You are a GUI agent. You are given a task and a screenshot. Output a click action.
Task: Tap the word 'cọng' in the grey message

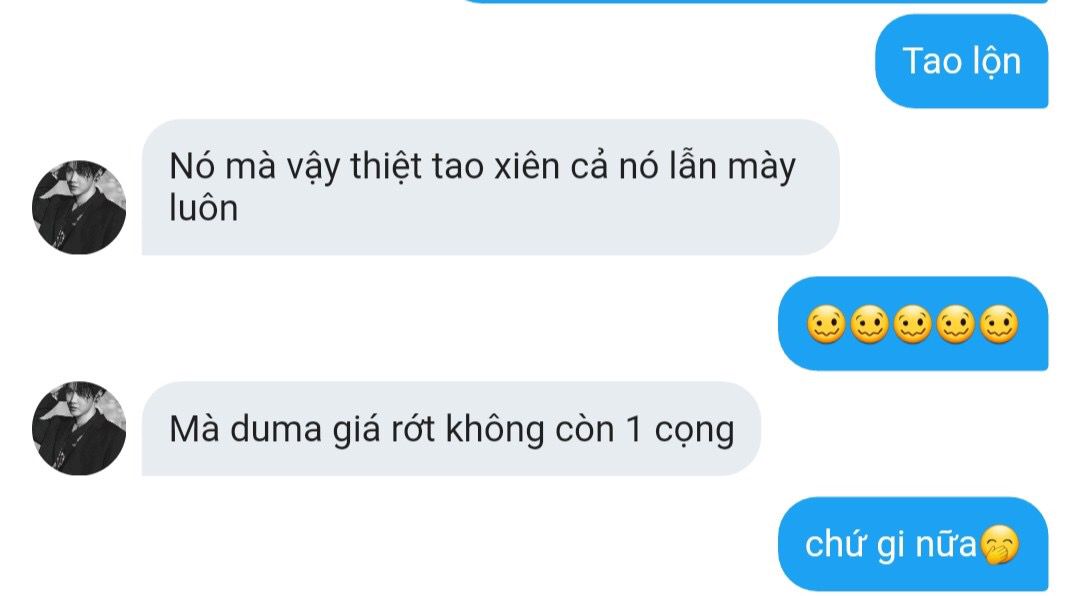coord(694,430)
